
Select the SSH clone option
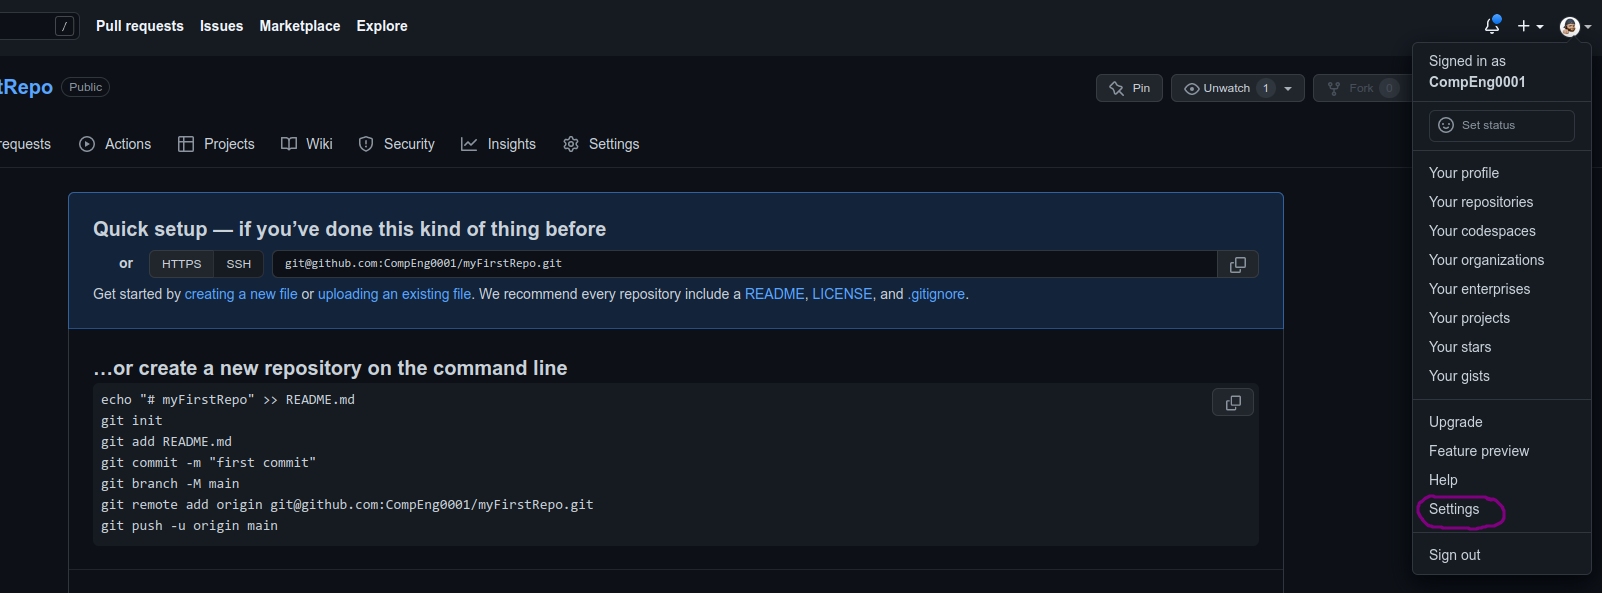pyautogui.click(x=239, y=264)
